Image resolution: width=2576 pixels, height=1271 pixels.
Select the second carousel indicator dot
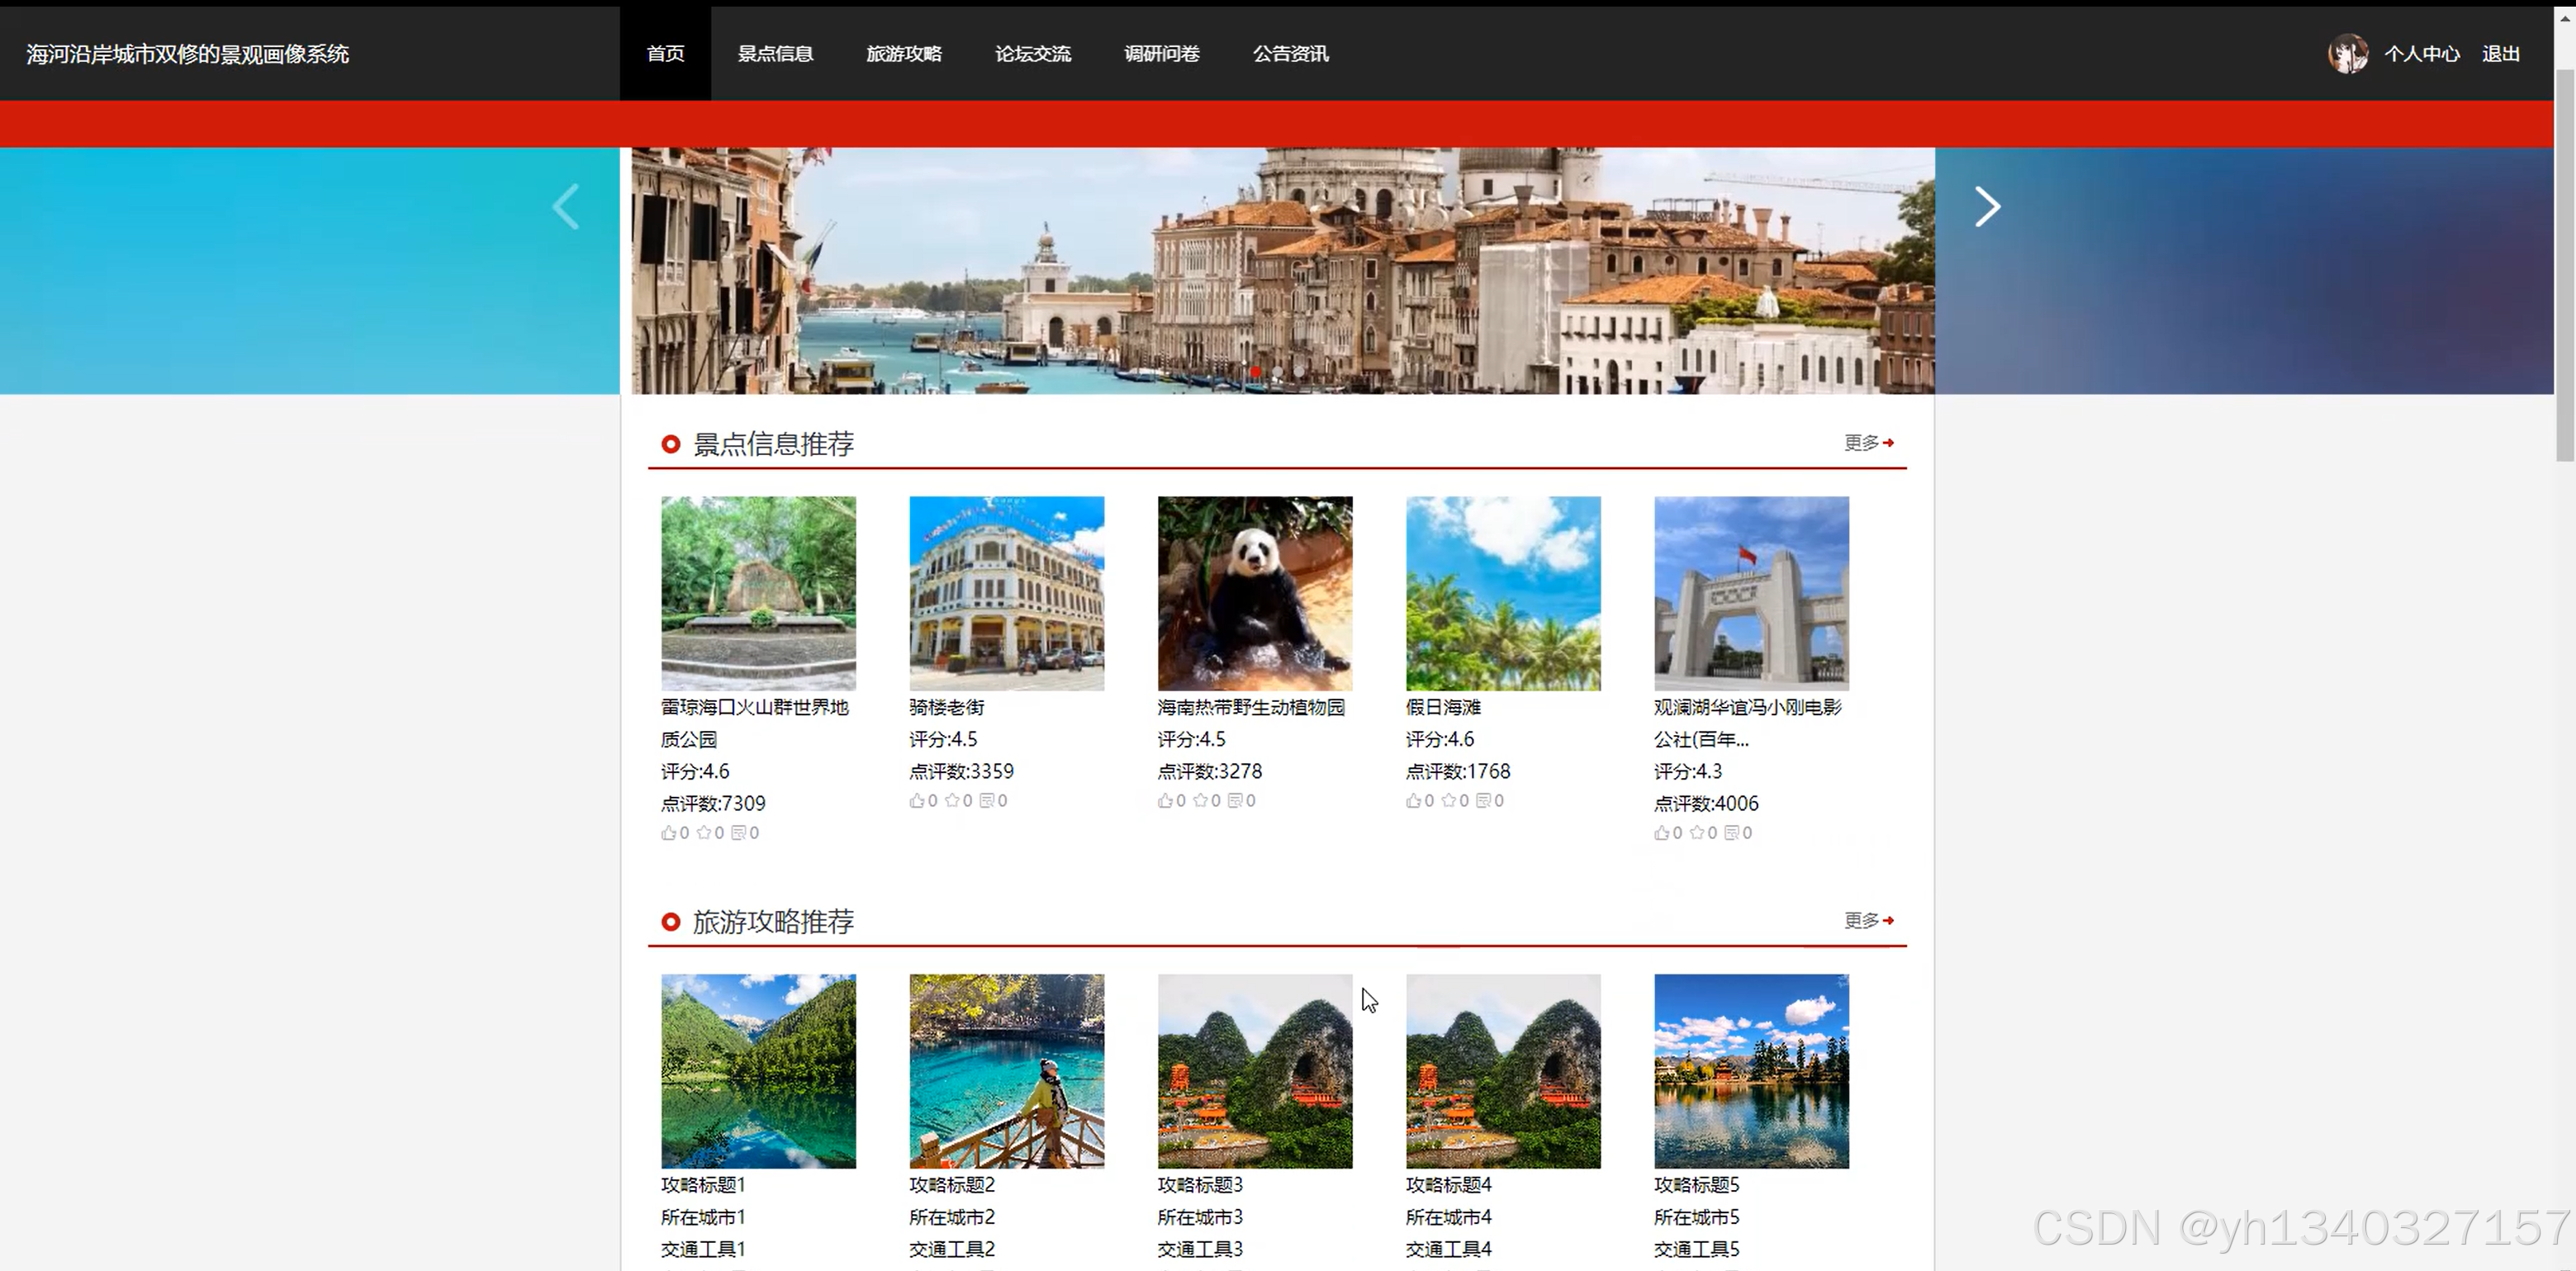tap(1277, 371)
